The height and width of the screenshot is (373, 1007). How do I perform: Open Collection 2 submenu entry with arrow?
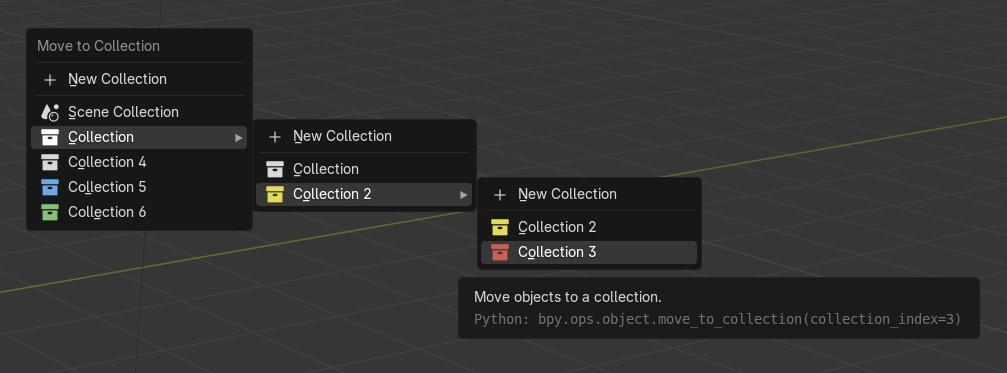(x=364, y=195)
